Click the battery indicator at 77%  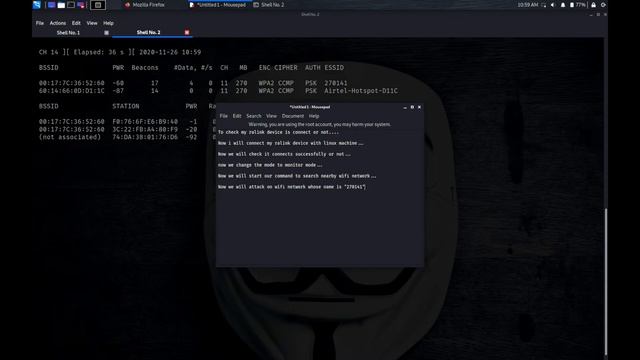tap(578, 5)
